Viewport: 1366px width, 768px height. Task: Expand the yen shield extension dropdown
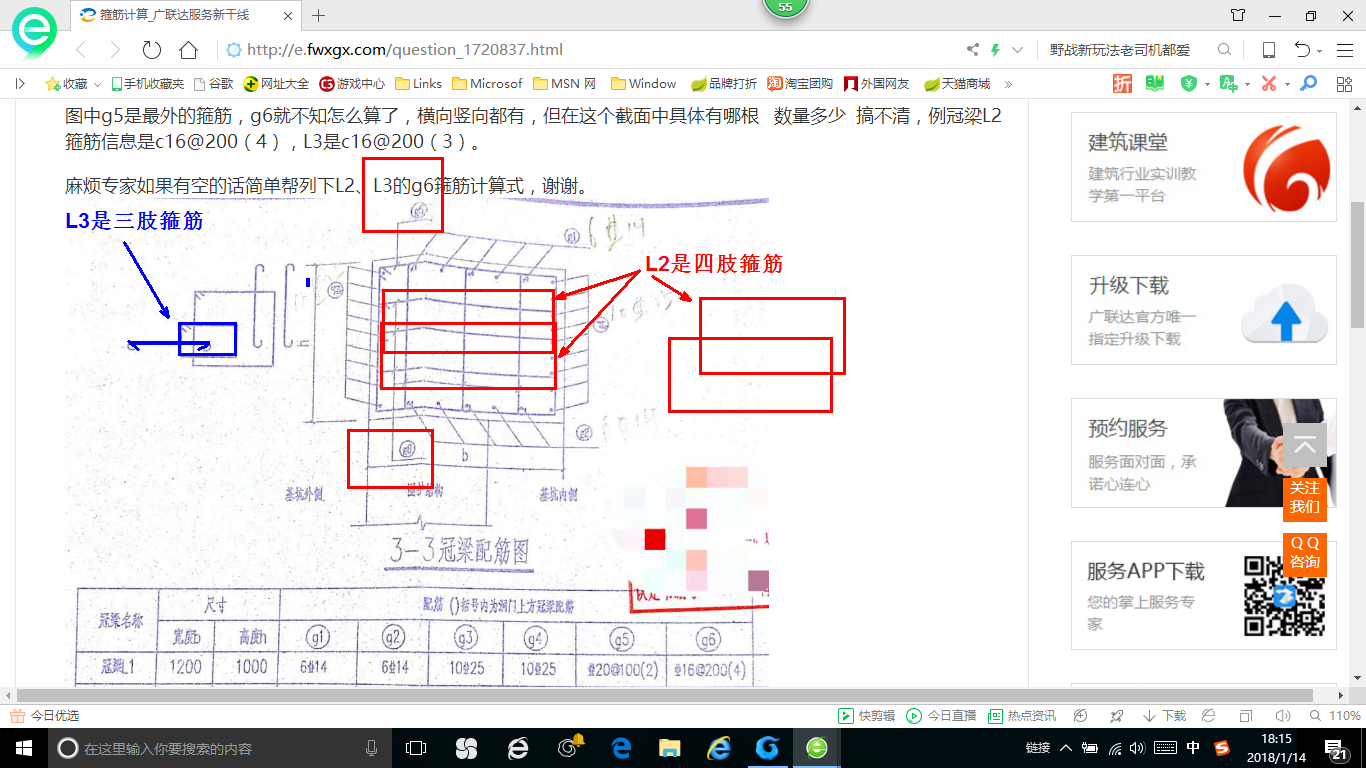[x=1207, y=84]
